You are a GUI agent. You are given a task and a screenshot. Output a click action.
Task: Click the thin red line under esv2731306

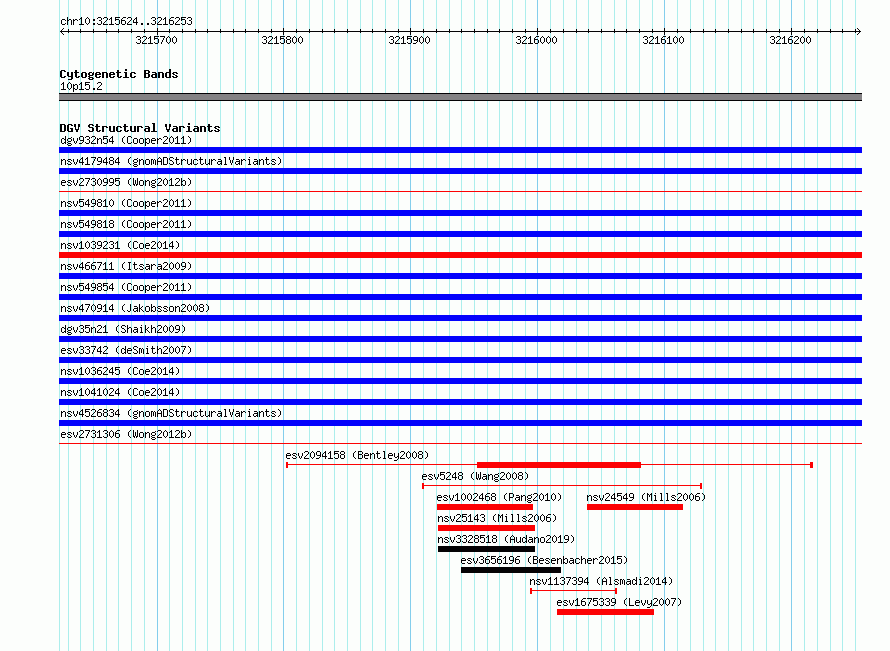coord(460,443)
